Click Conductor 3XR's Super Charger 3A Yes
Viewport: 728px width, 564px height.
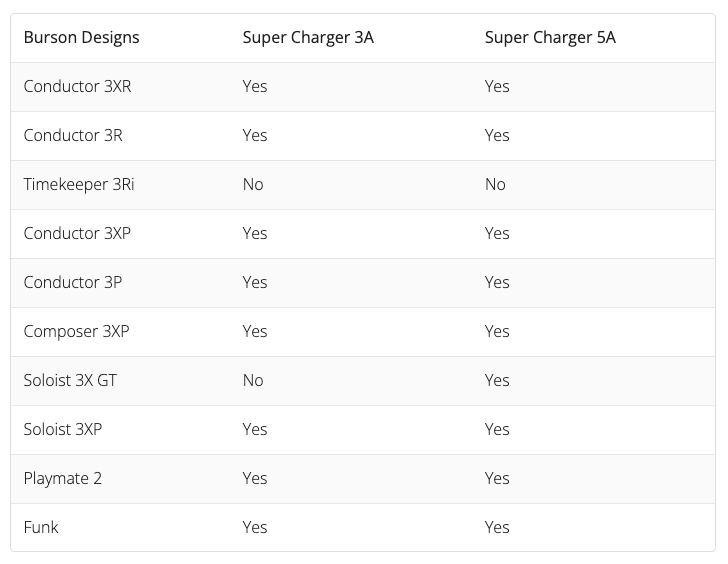click(x=255, y=87)
